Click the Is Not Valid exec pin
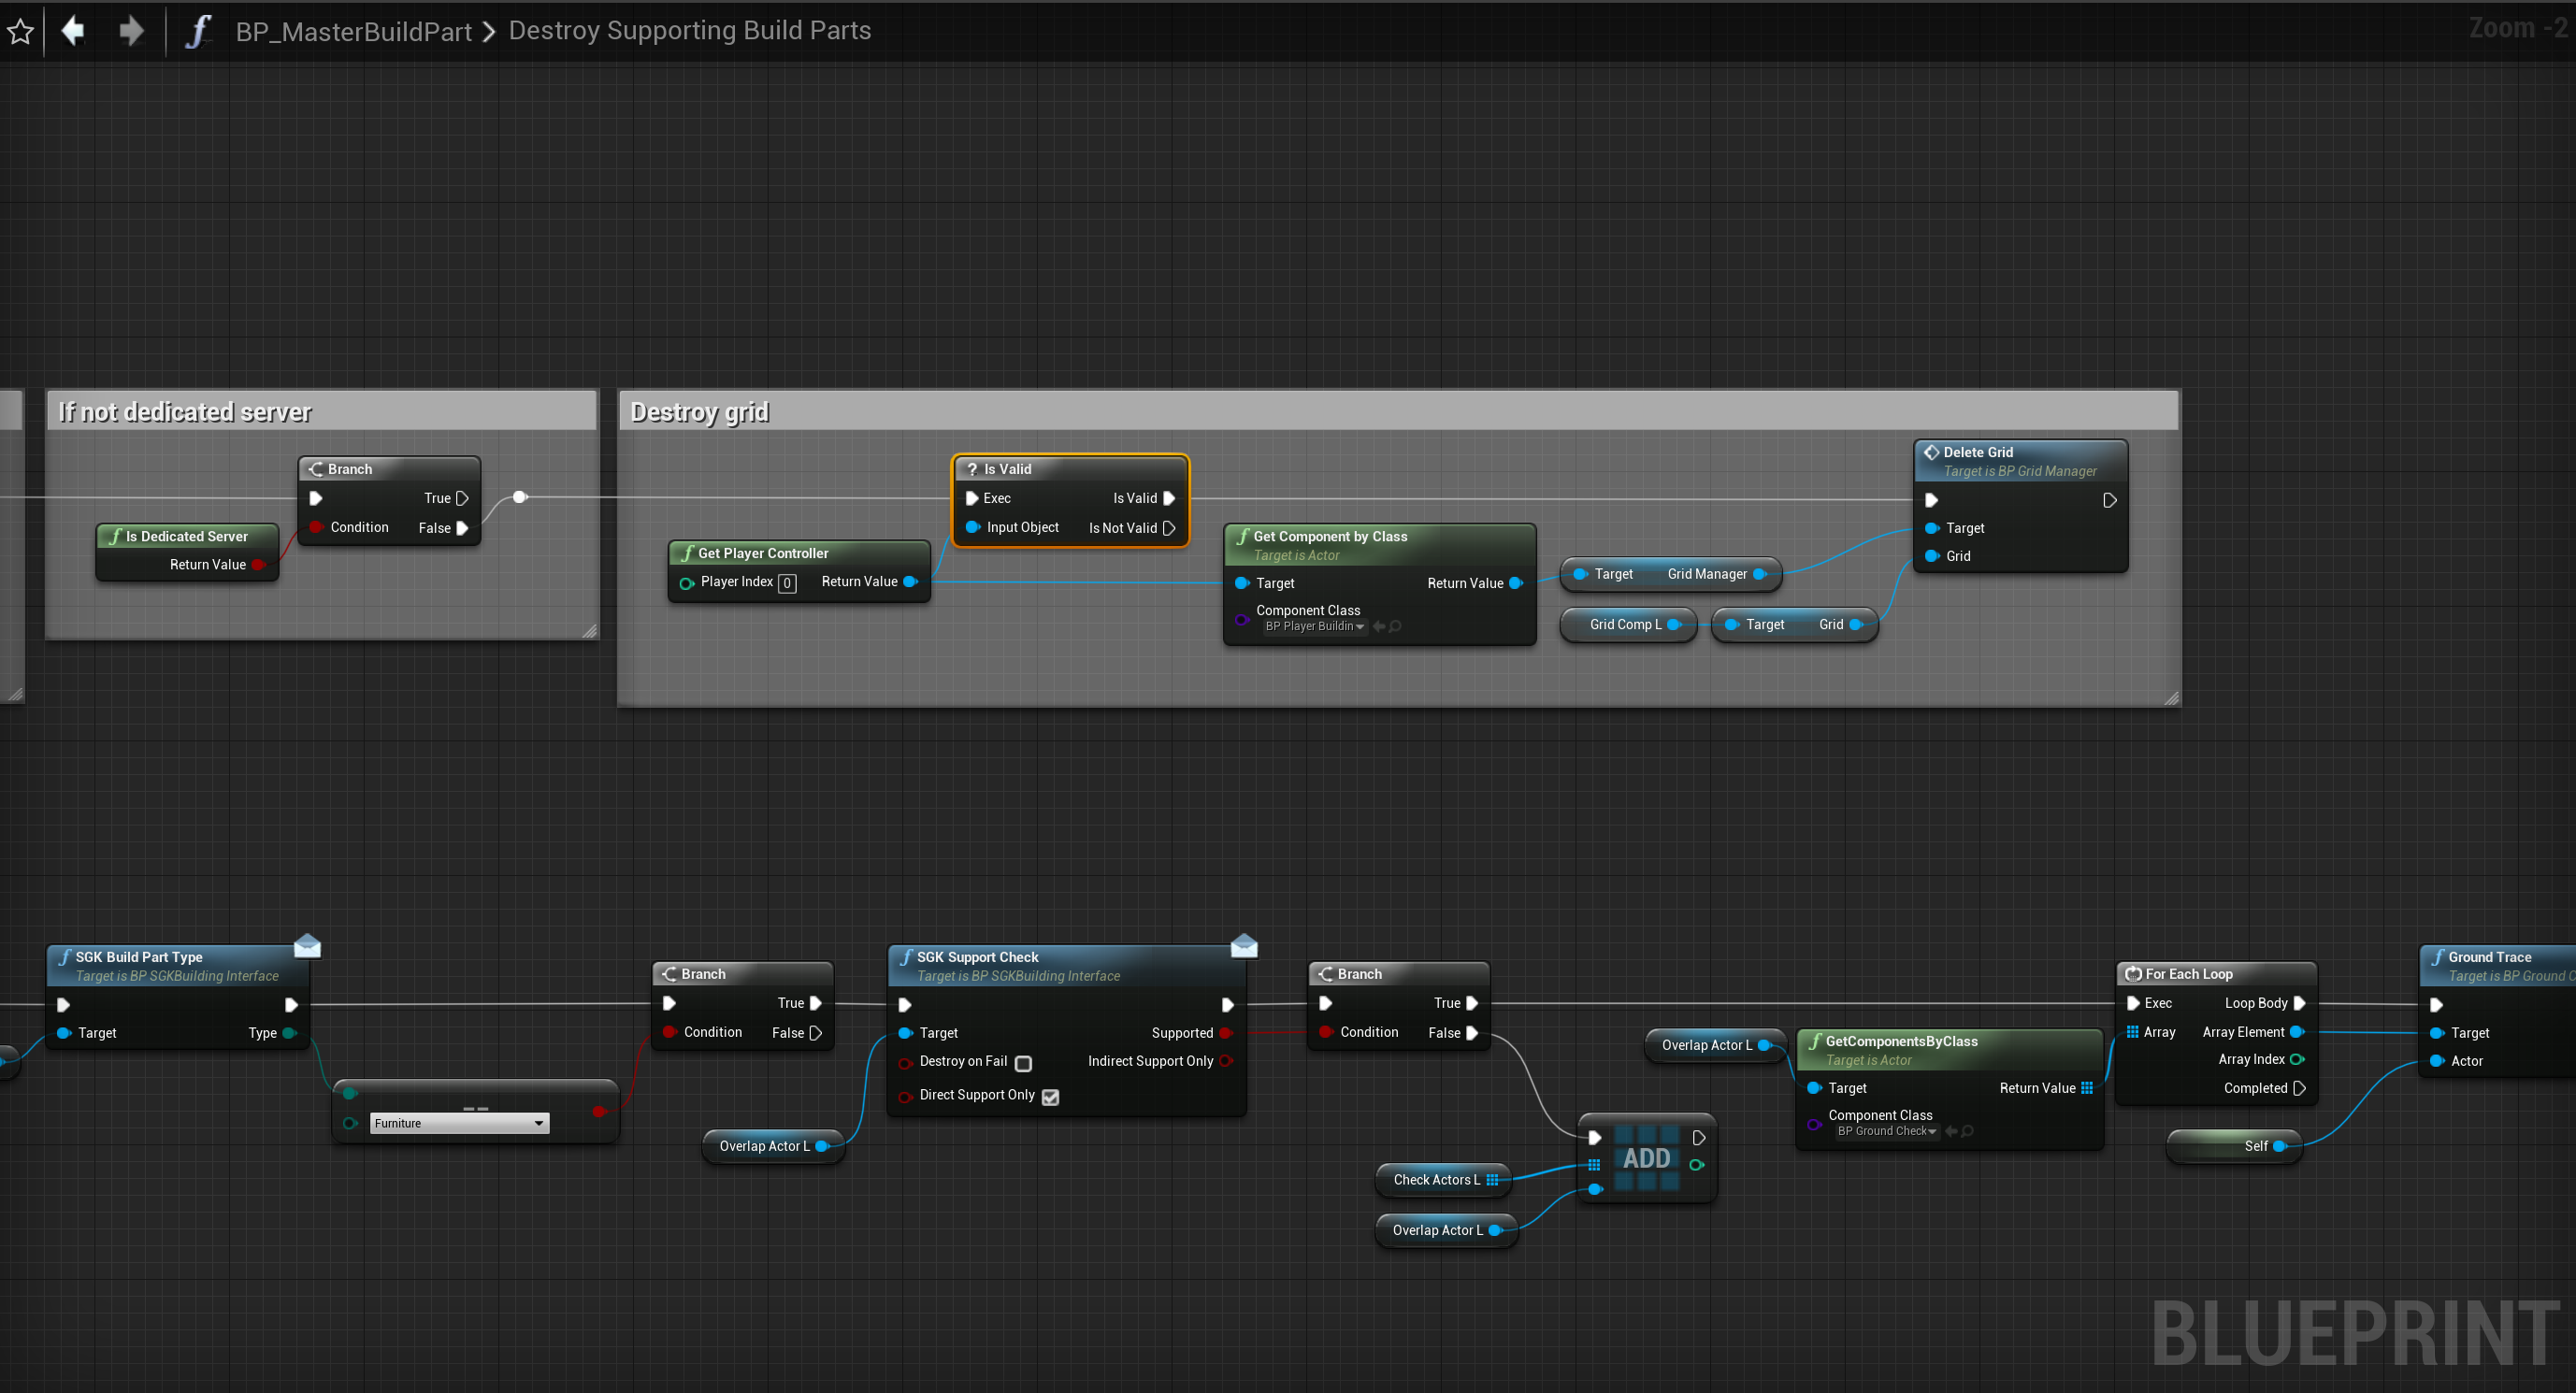2576x1393 pixels. 1169,528
